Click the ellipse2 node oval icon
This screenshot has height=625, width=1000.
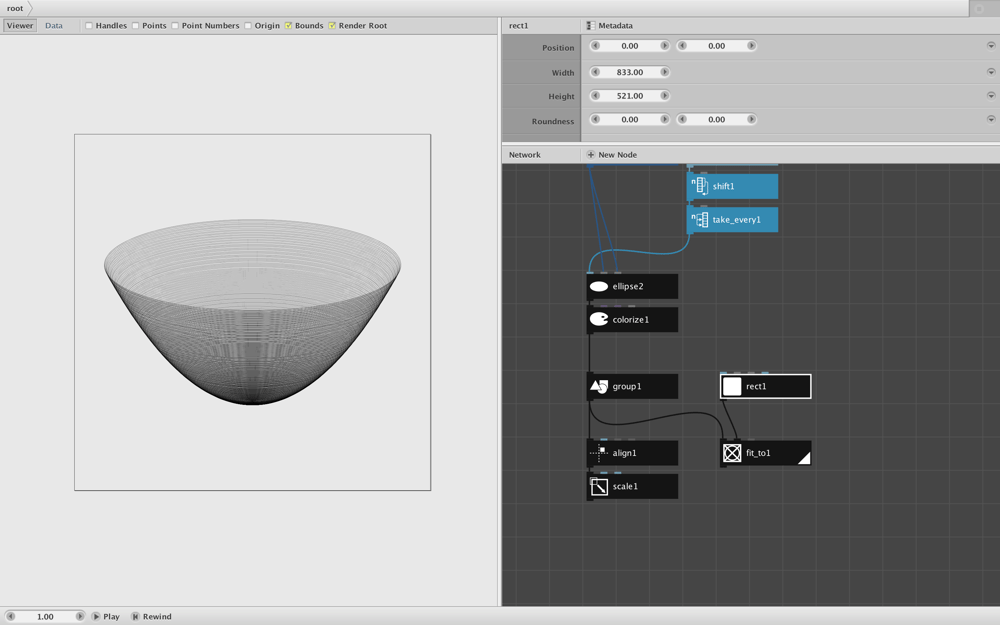click(599, 286)
